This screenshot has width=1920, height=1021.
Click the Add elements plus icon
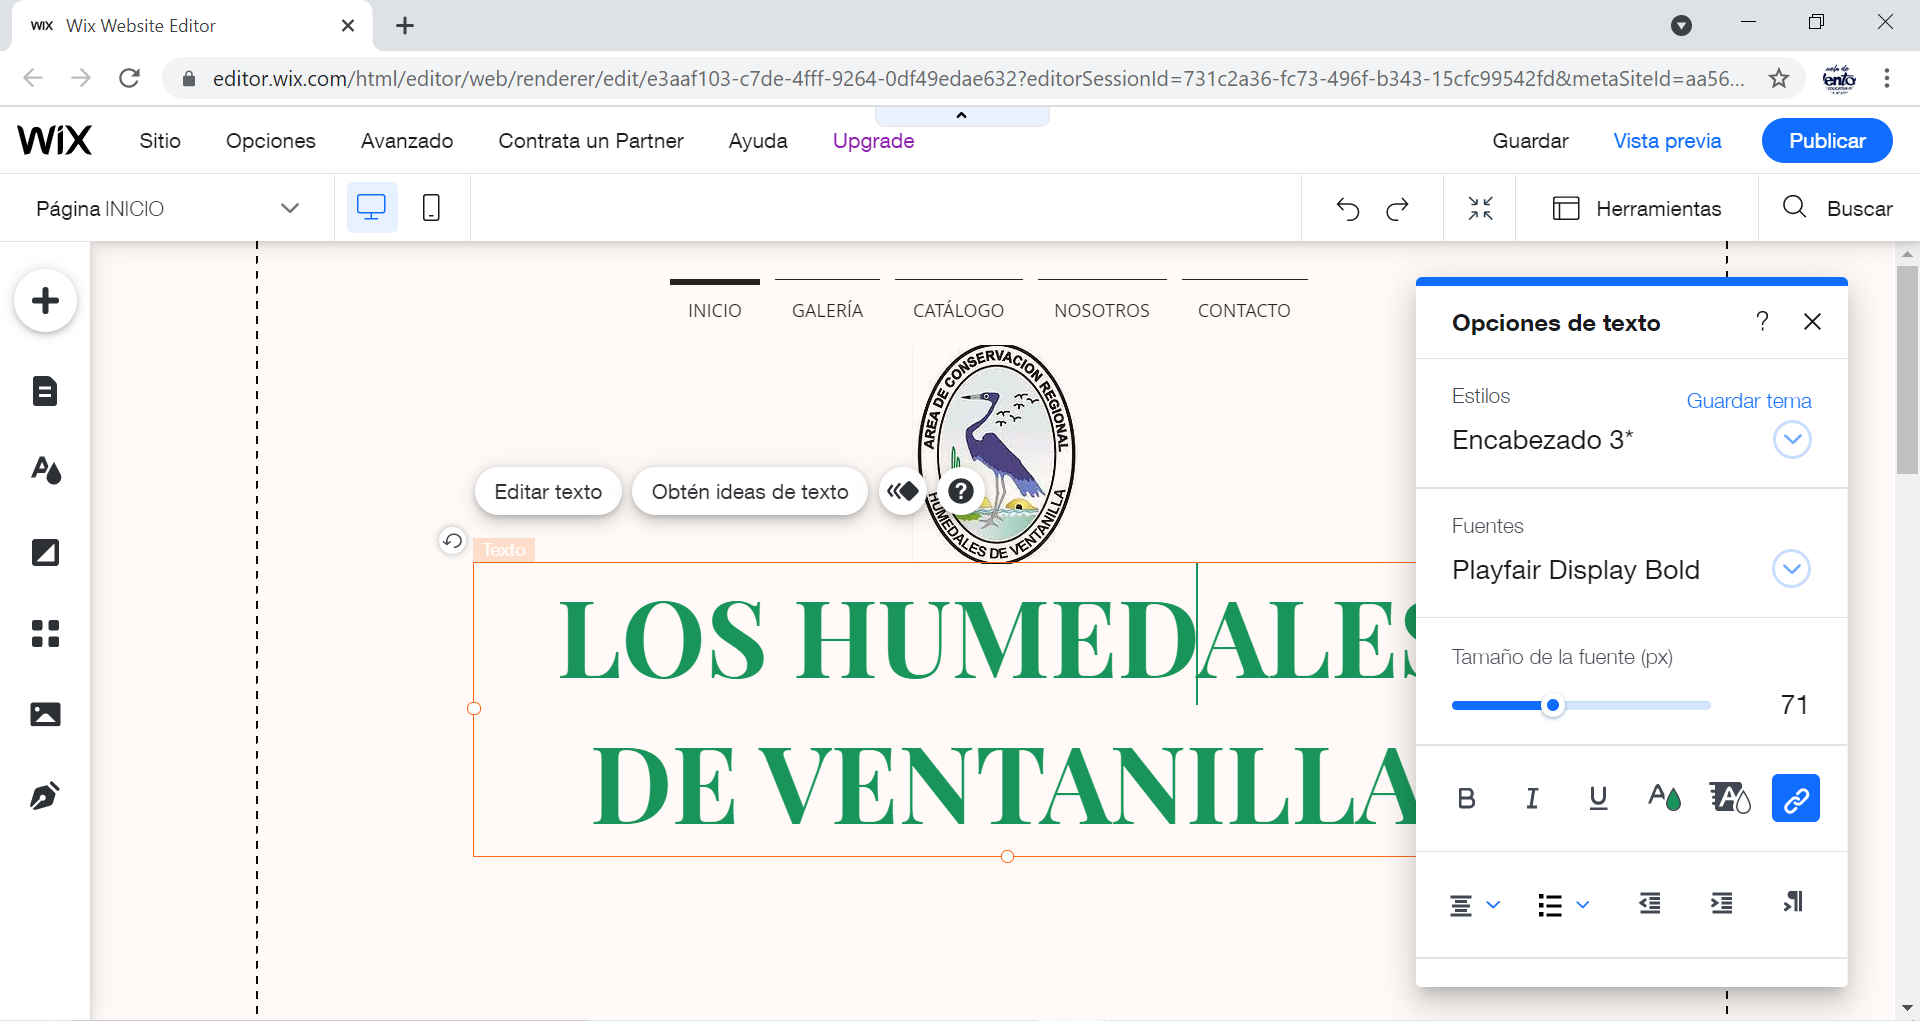(x=45, y=301)
